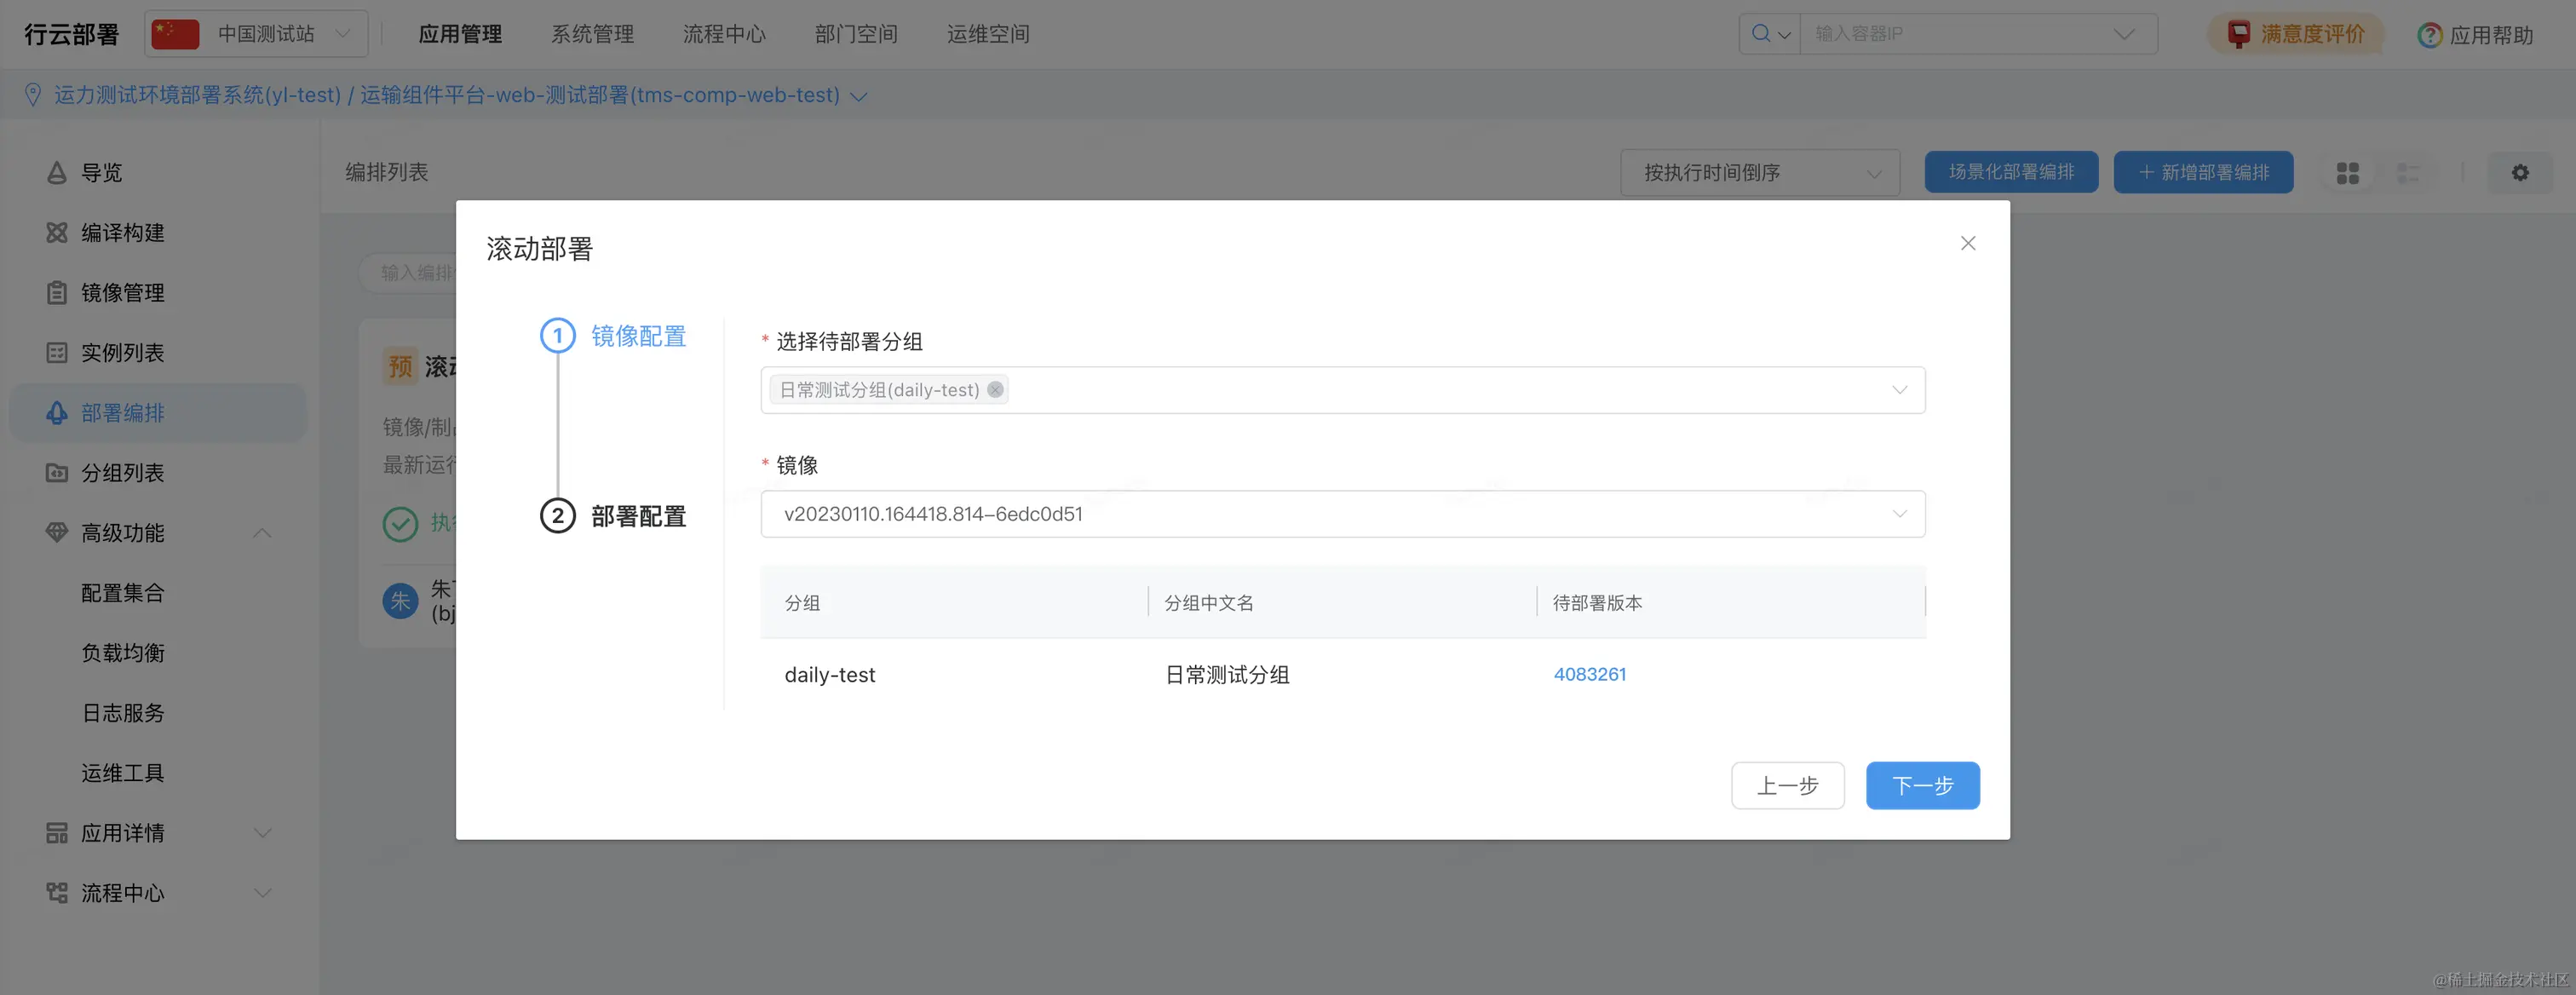Open 应用帮助 help icon
This screenshot has width=2576, height=995.
[2429, 35]
